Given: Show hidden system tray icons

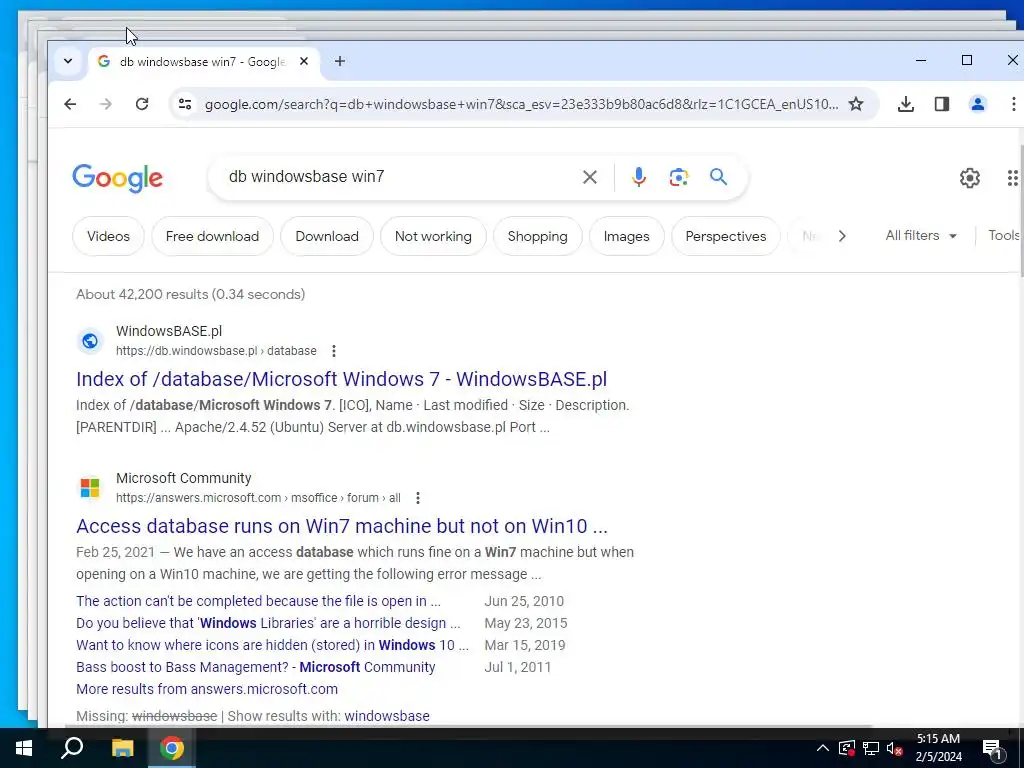Looking at the screenshot, I should [823, 748].
